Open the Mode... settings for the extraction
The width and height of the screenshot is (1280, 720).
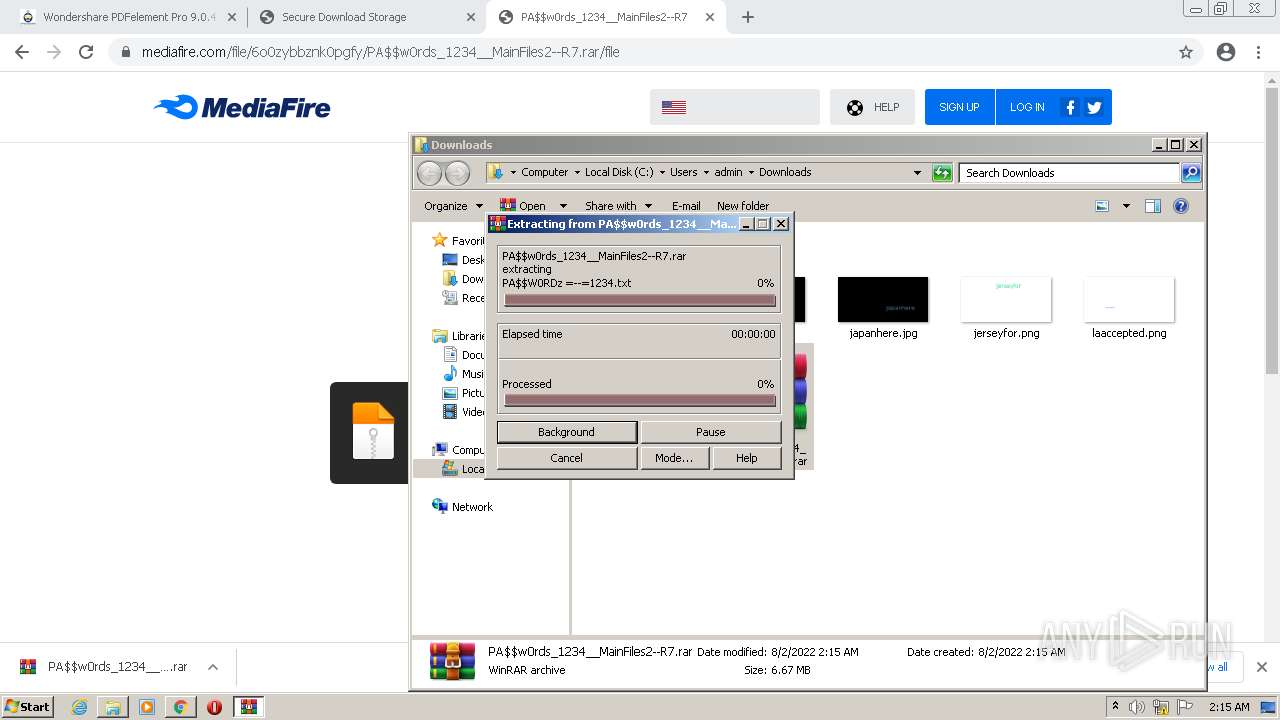coord(674,458)
